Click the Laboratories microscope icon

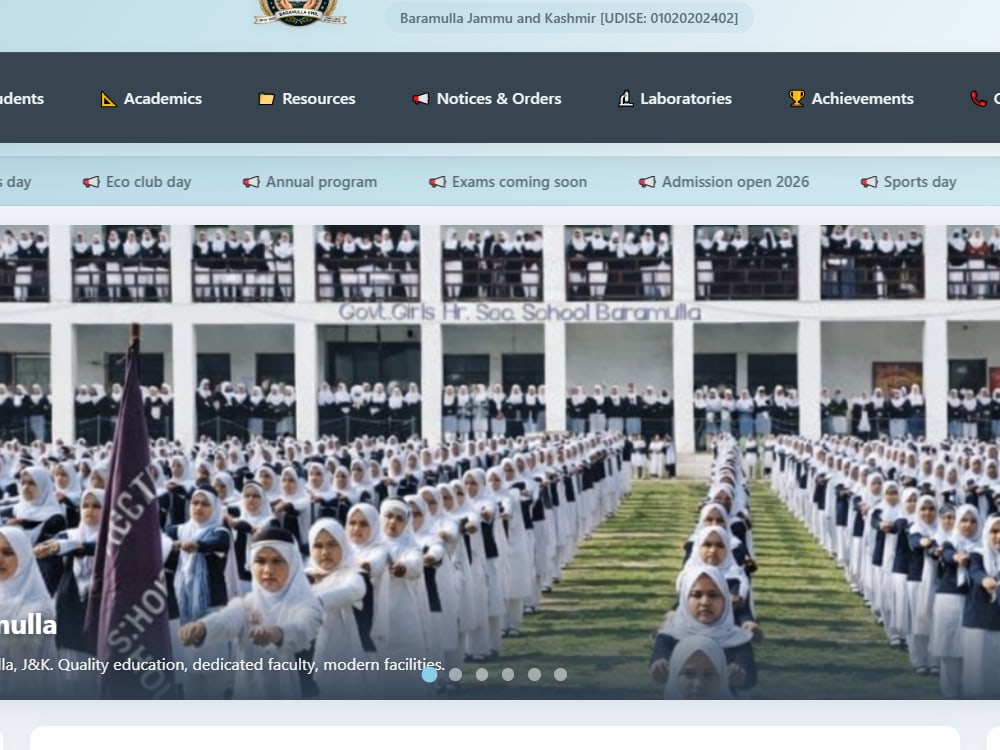tap(626, 99)
